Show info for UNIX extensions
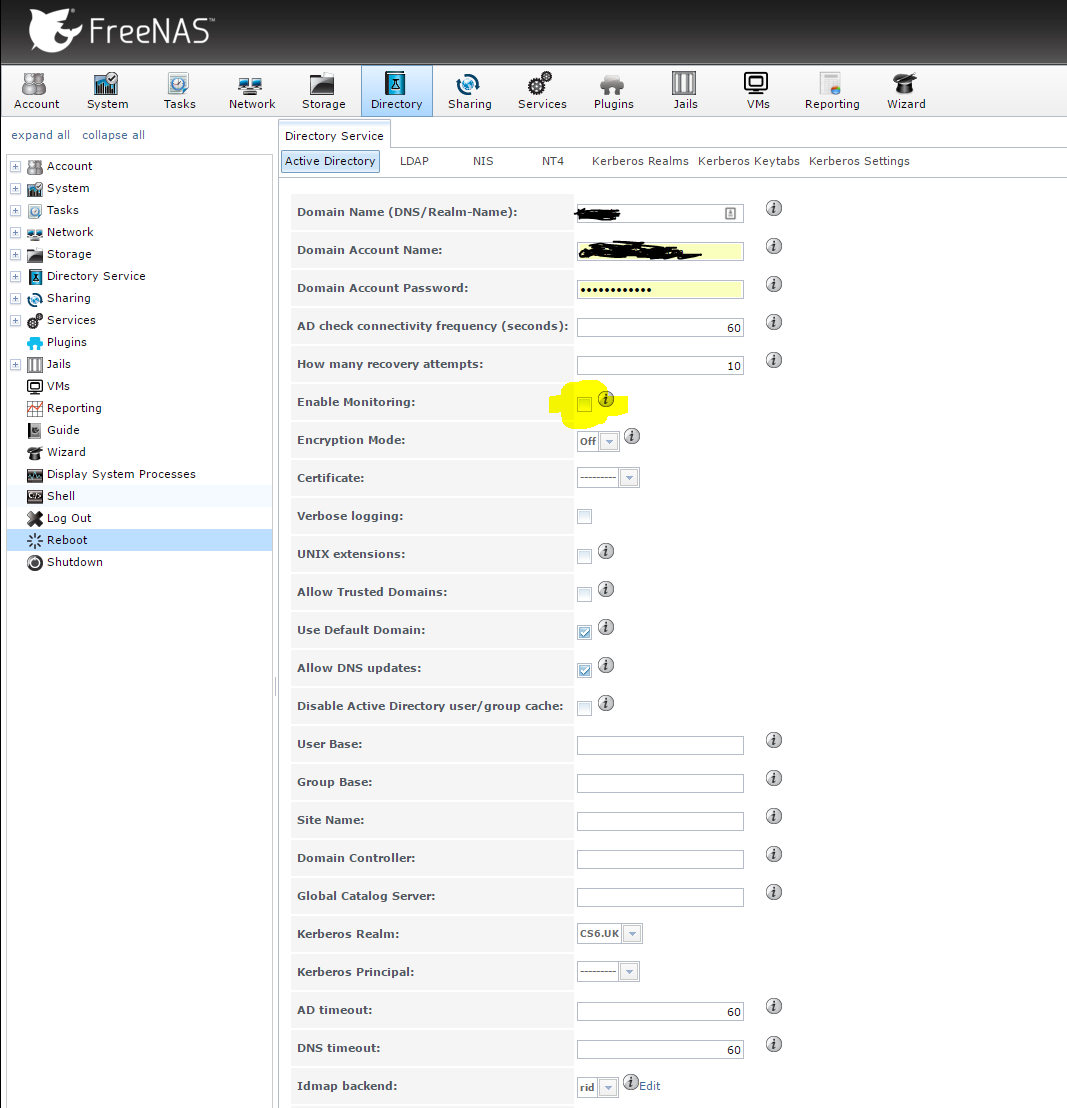This screenshot has height=1108, width=1067. [x=606, y=551]
